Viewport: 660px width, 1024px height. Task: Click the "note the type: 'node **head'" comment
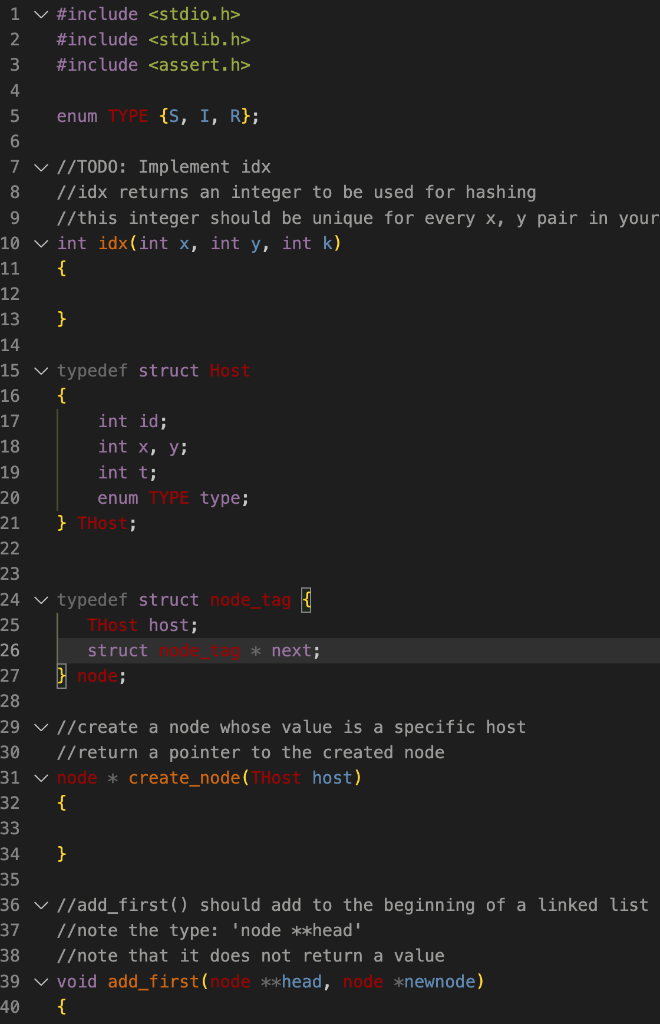(x=209, y=931)
